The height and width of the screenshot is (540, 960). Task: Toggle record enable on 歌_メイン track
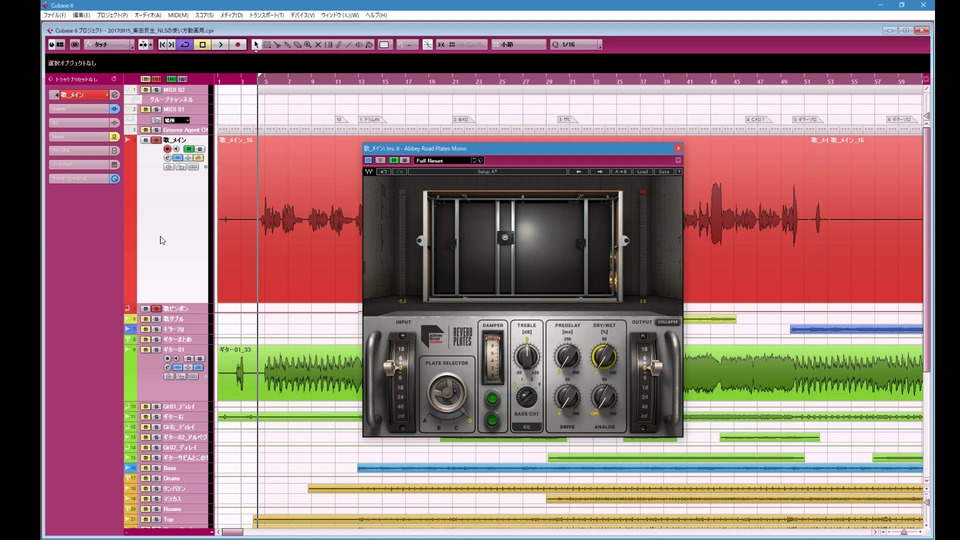(167, 149)
